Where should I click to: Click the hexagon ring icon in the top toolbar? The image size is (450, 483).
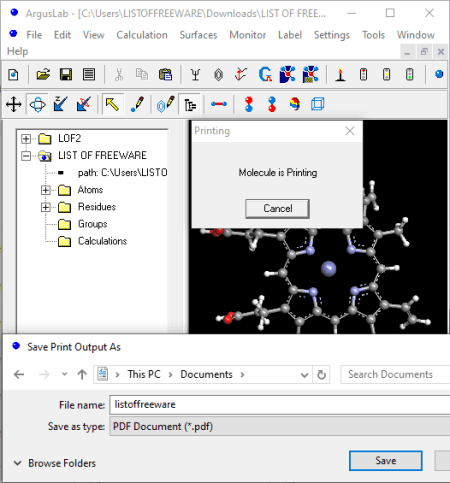tap(218, 74)
